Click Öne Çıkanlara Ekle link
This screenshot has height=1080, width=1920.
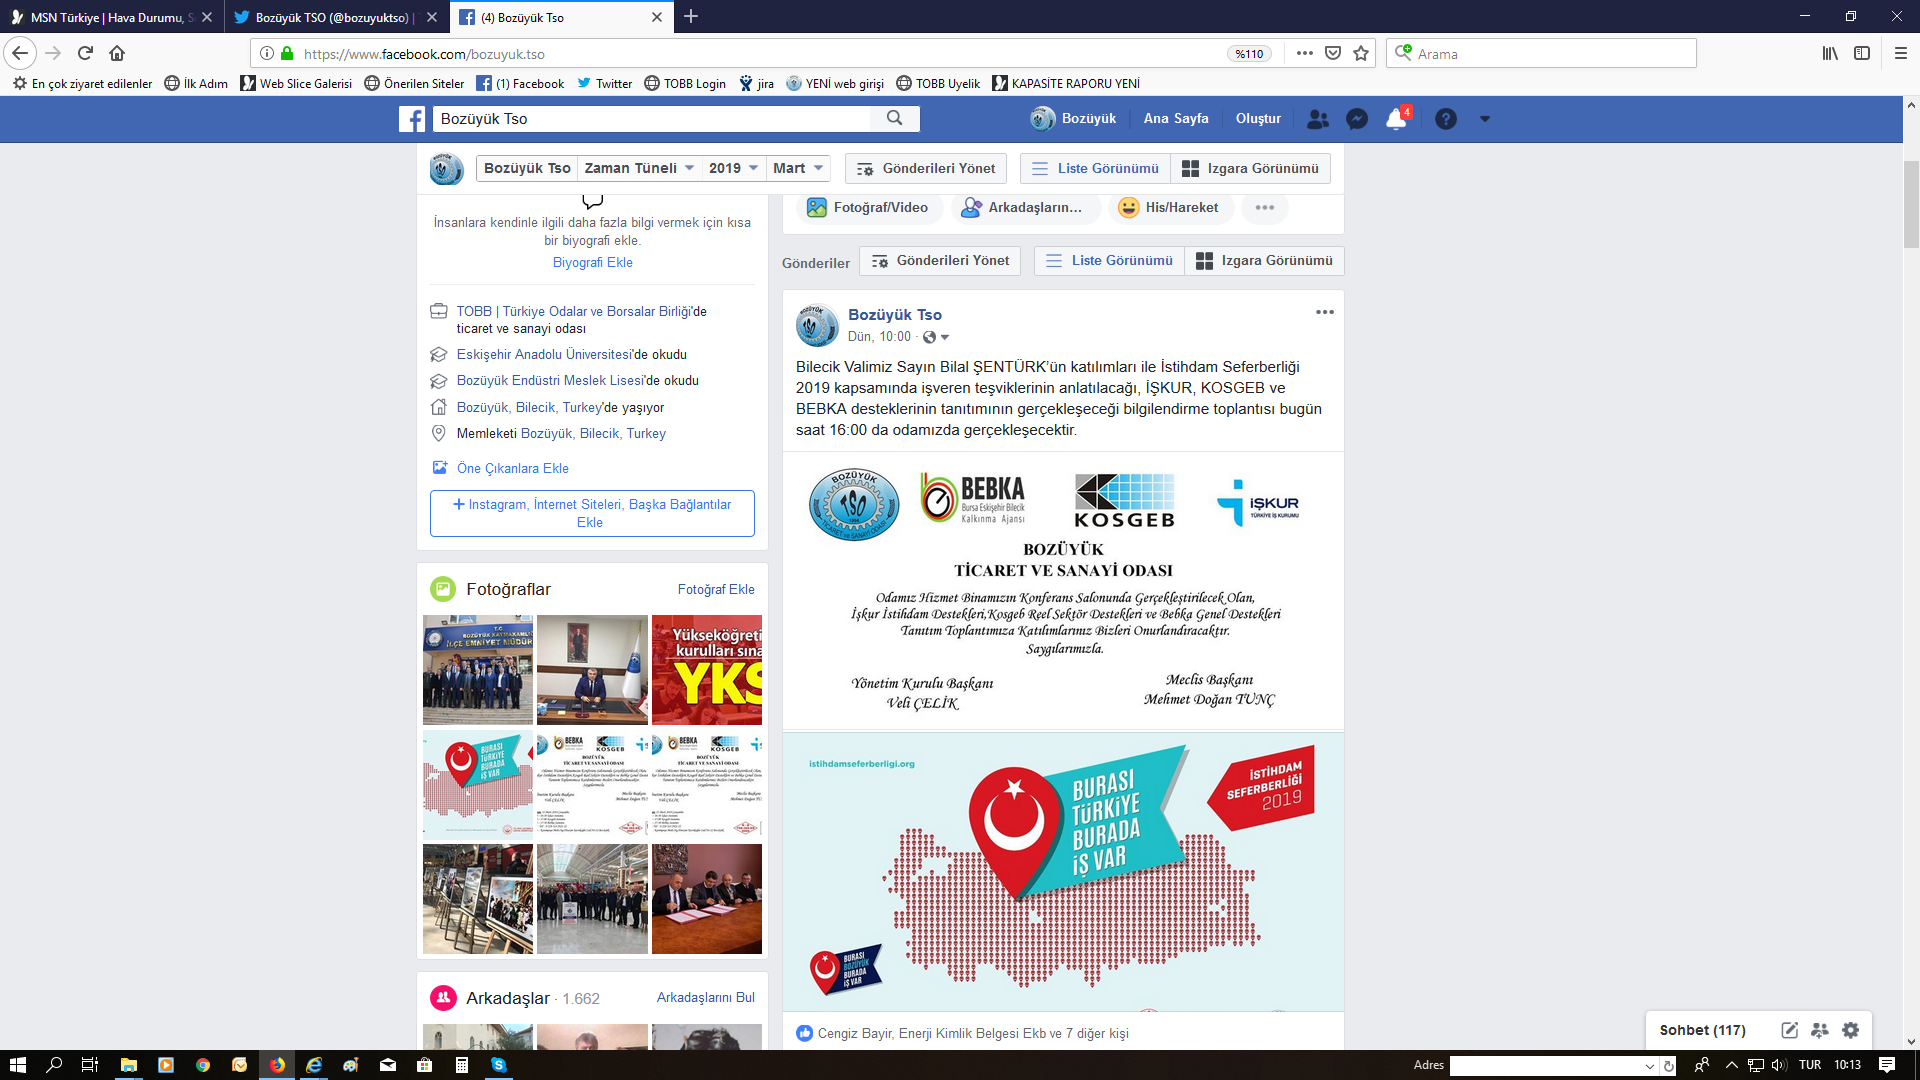click(512, 468)
